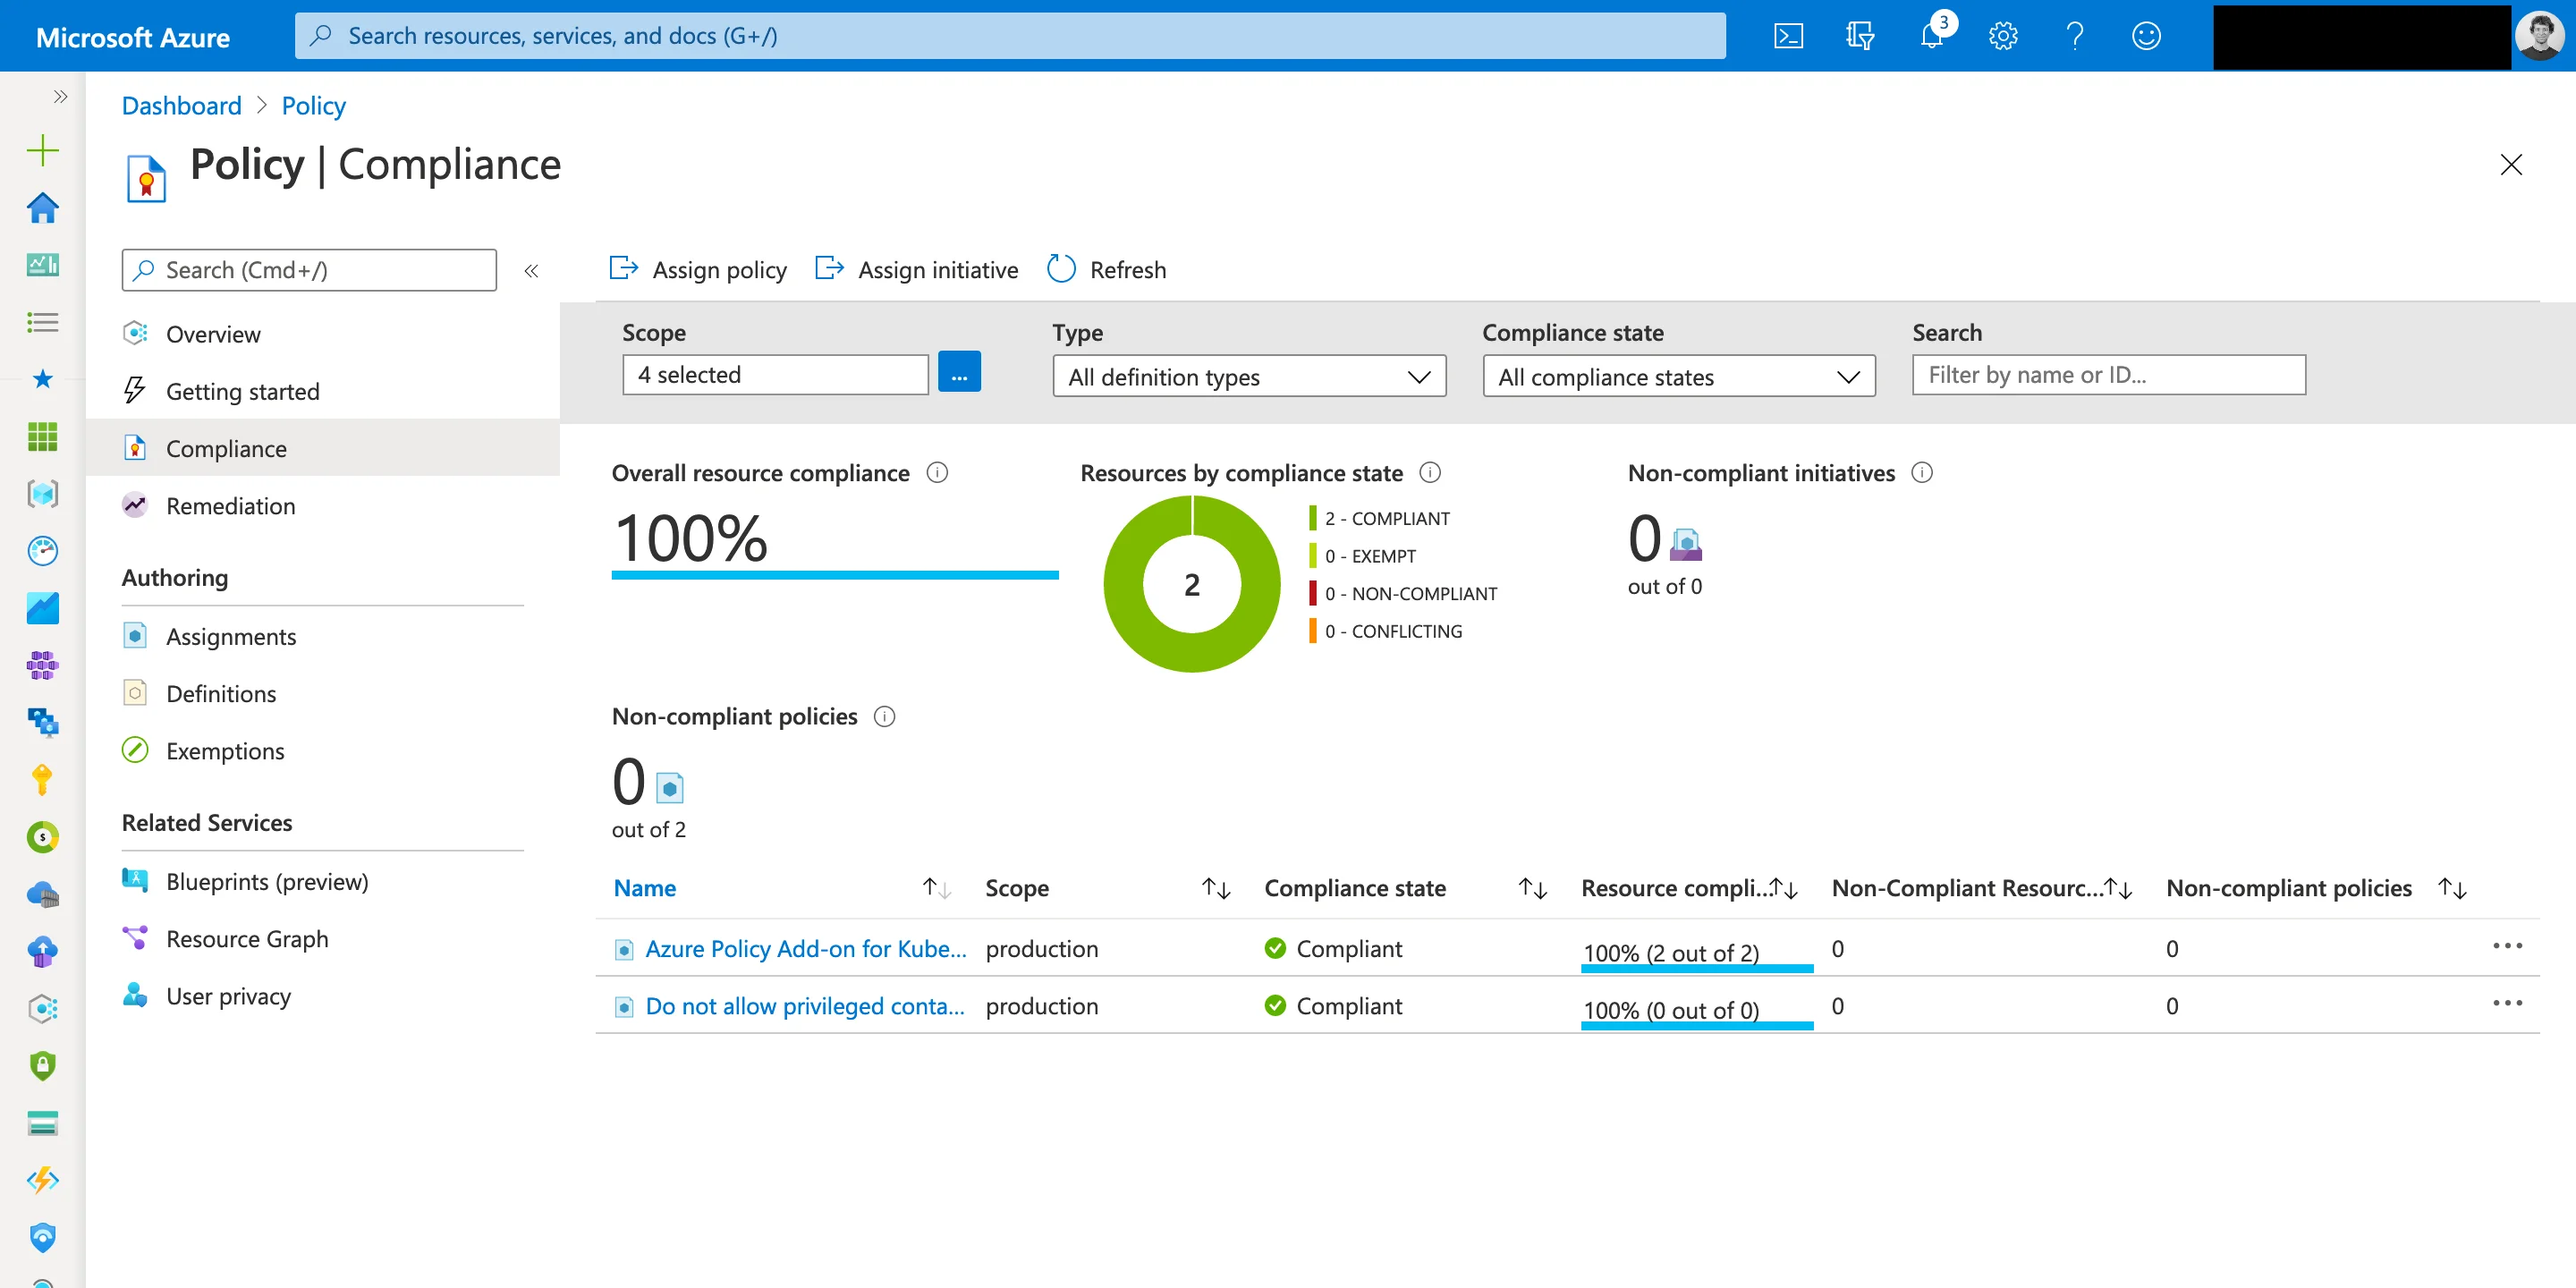Image resolution: width=2576 pixels, height=1288 pixels.
Task: Send feedback via smiley face icon
Action: (x=2146, y=35)
